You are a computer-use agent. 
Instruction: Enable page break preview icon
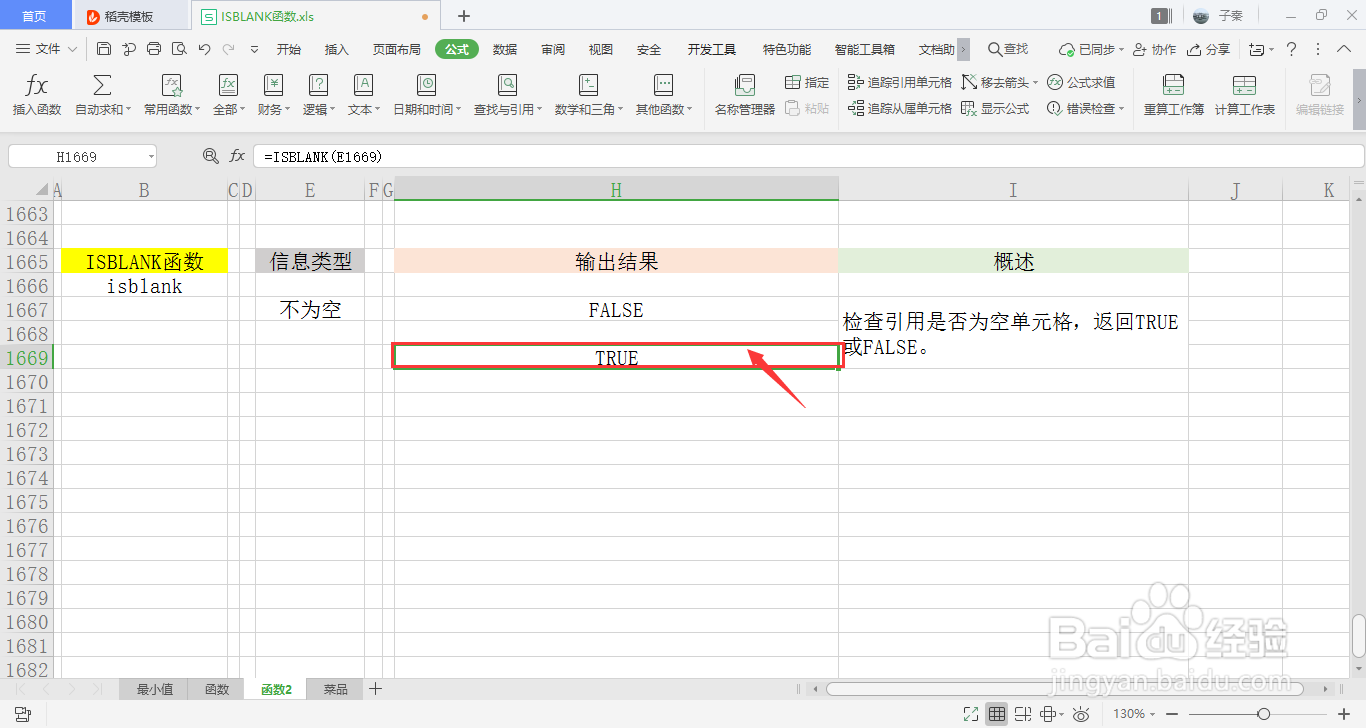click(x=1023, y=714)
